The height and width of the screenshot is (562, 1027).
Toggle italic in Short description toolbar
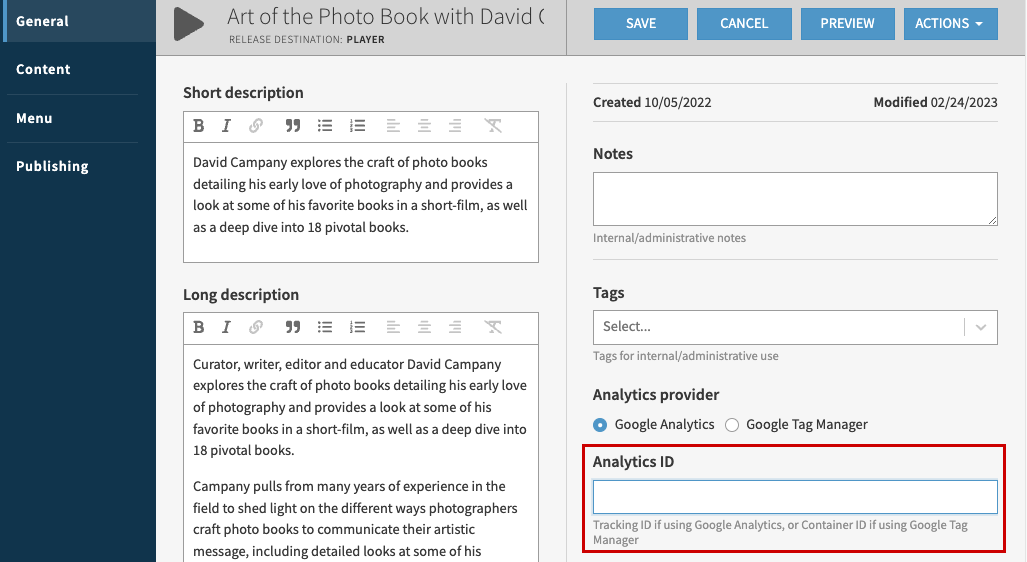[x=226, y=126]
